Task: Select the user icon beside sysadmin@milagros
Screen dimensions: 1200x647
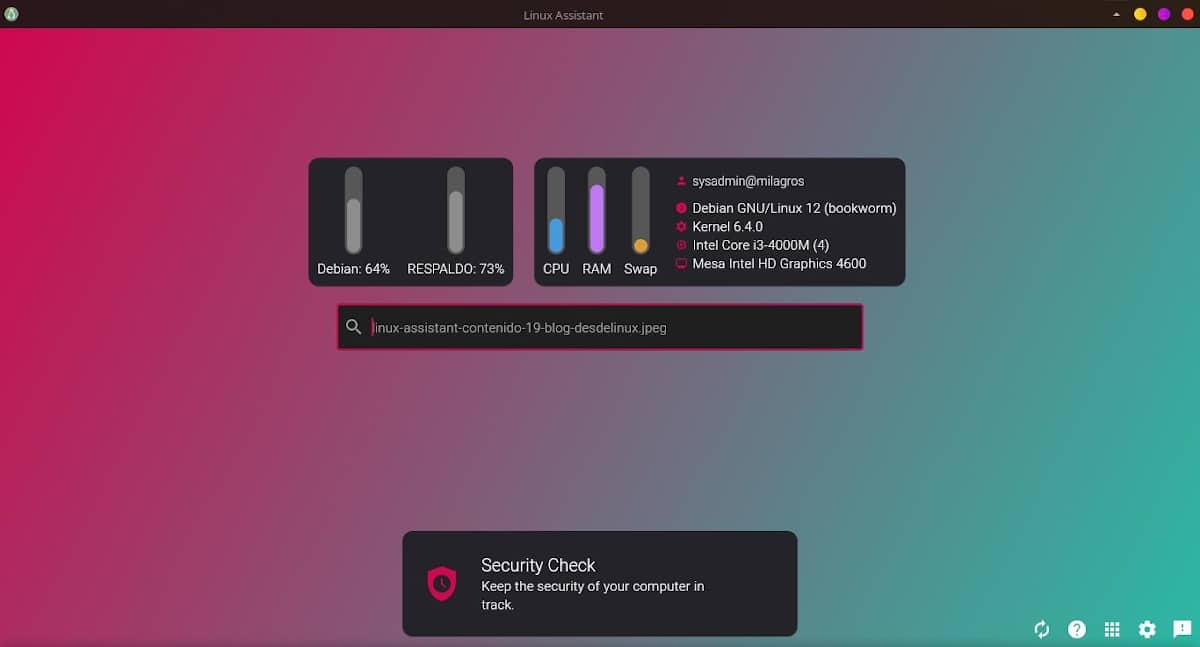Action: pos(681,181)
